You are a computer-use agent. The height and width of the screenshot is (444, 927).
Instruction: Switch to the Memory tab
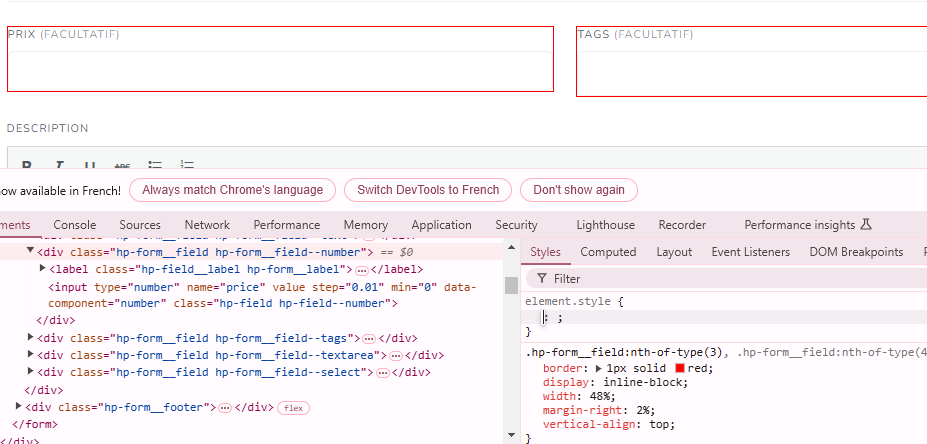(x=366, y=225)
